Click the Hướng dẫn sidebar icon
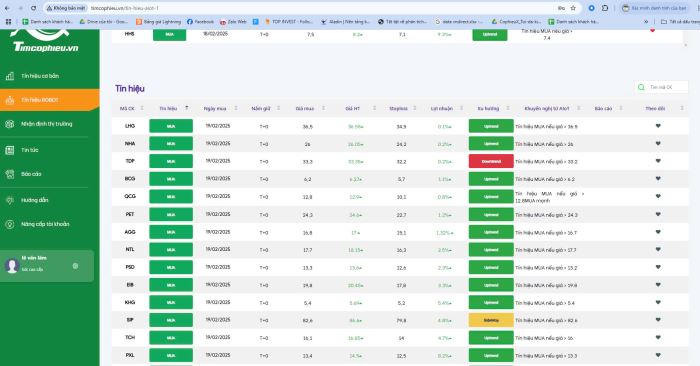Image resolution: width=700 pixels, height=366 pixels. [x=10, y=200]
